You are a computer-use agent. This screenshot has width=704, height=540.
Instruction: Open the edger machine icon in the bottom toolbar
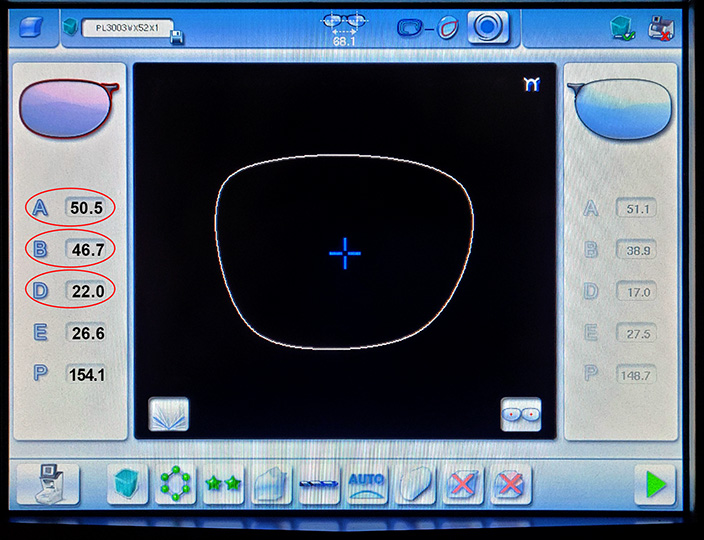tap(48, 484)
